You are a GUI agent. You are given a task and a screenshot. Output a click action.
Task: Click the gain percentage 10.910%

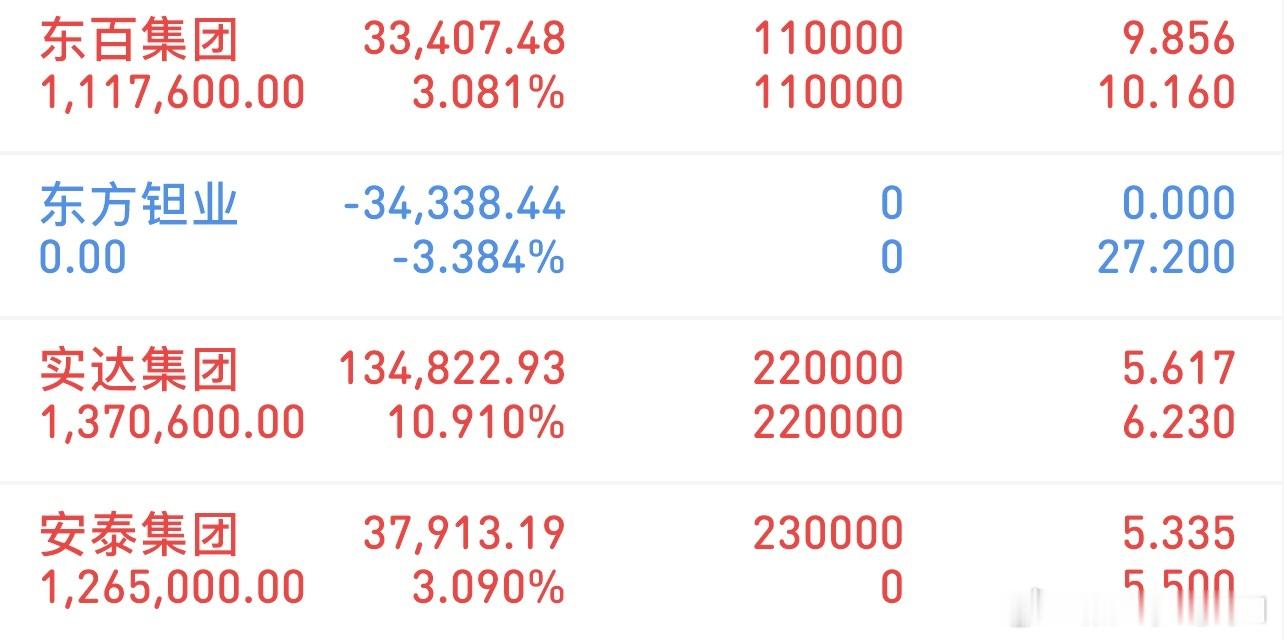(475, 421)
